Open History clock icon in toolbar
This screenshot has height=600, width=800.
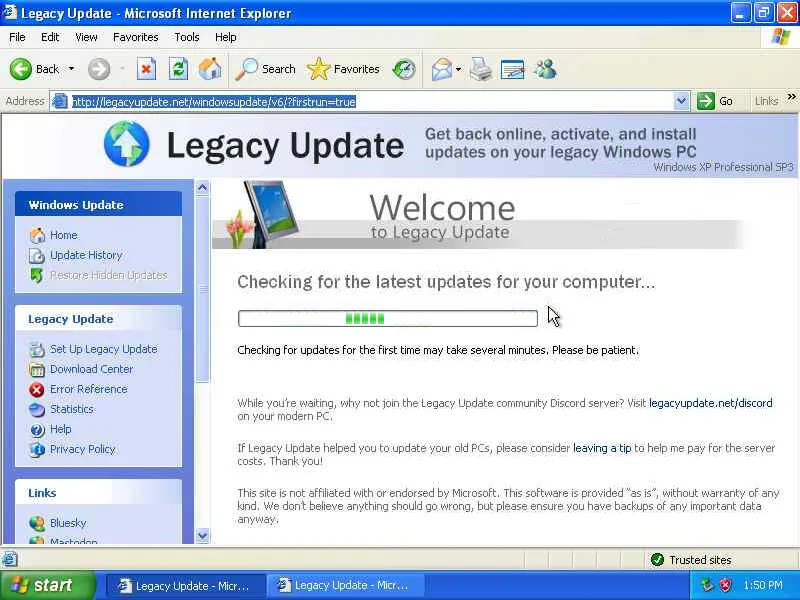click(404, 69)
